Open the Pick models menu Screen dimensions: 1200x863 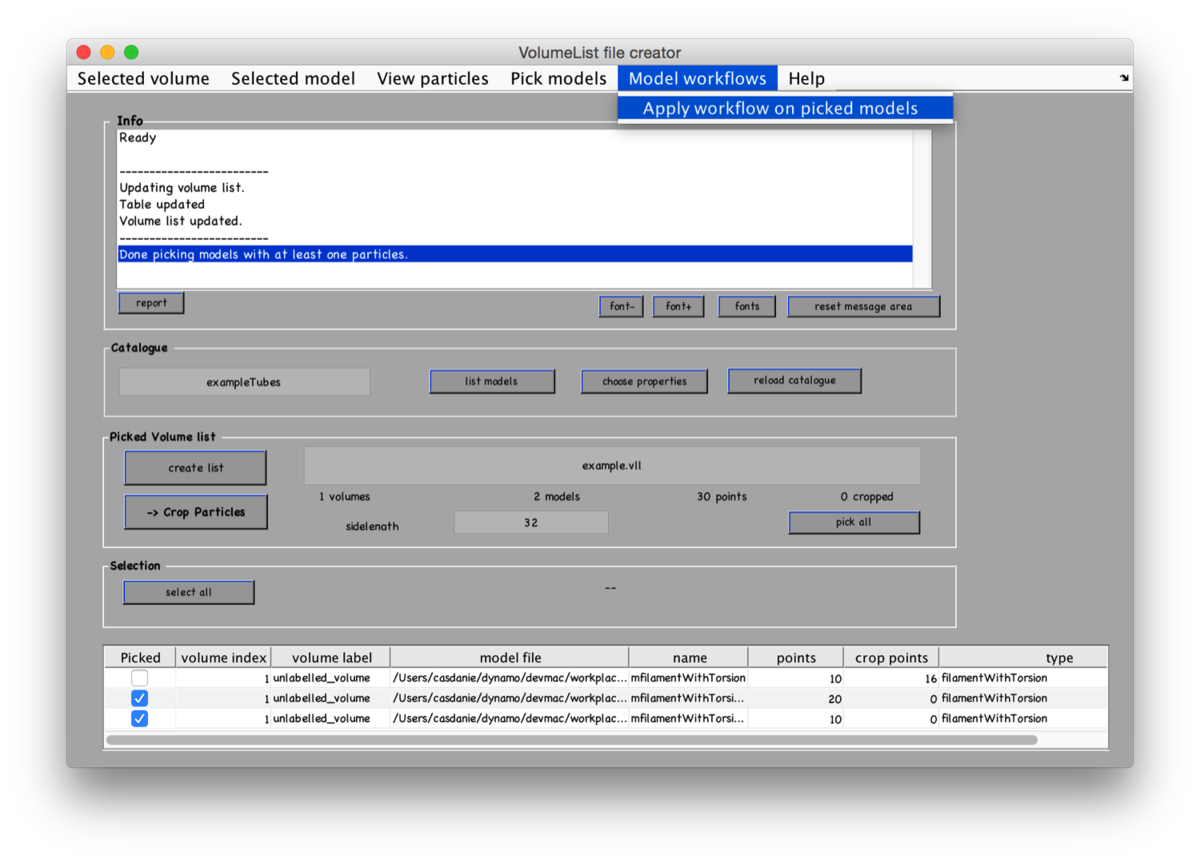[x=558, y=79]
